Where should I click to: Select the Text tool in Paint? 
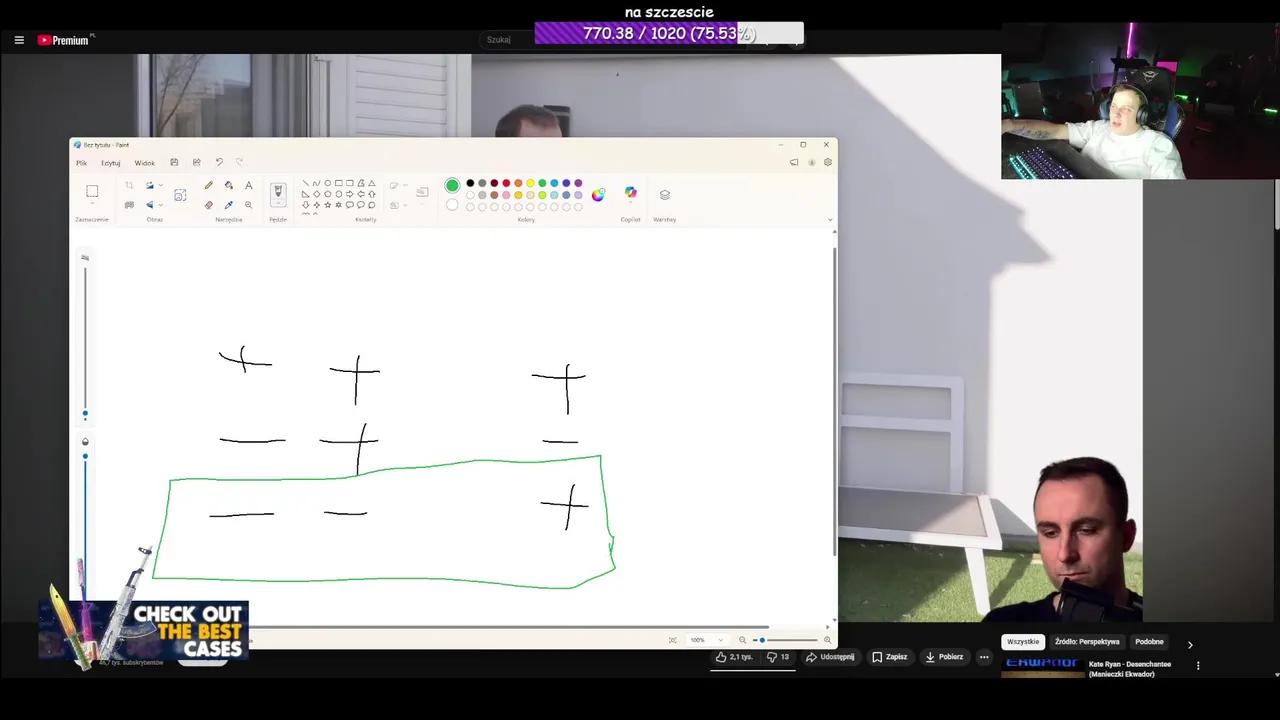coord(249,185)
